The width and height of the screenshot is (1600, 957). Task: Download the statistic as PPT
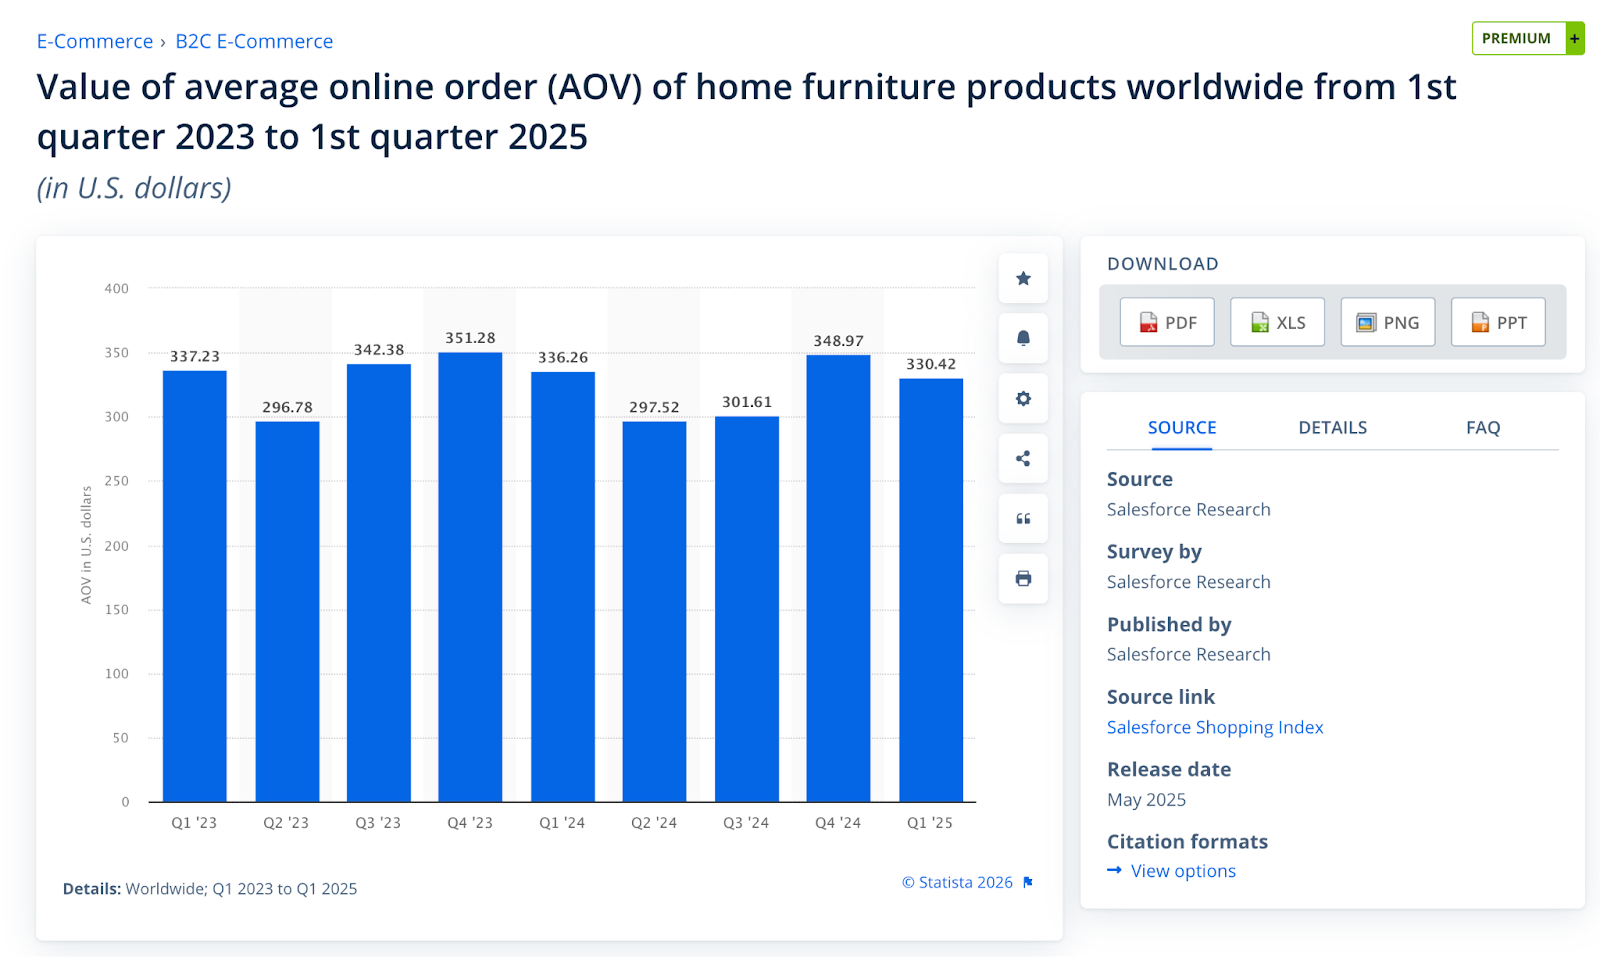(x=1497, y=321)
